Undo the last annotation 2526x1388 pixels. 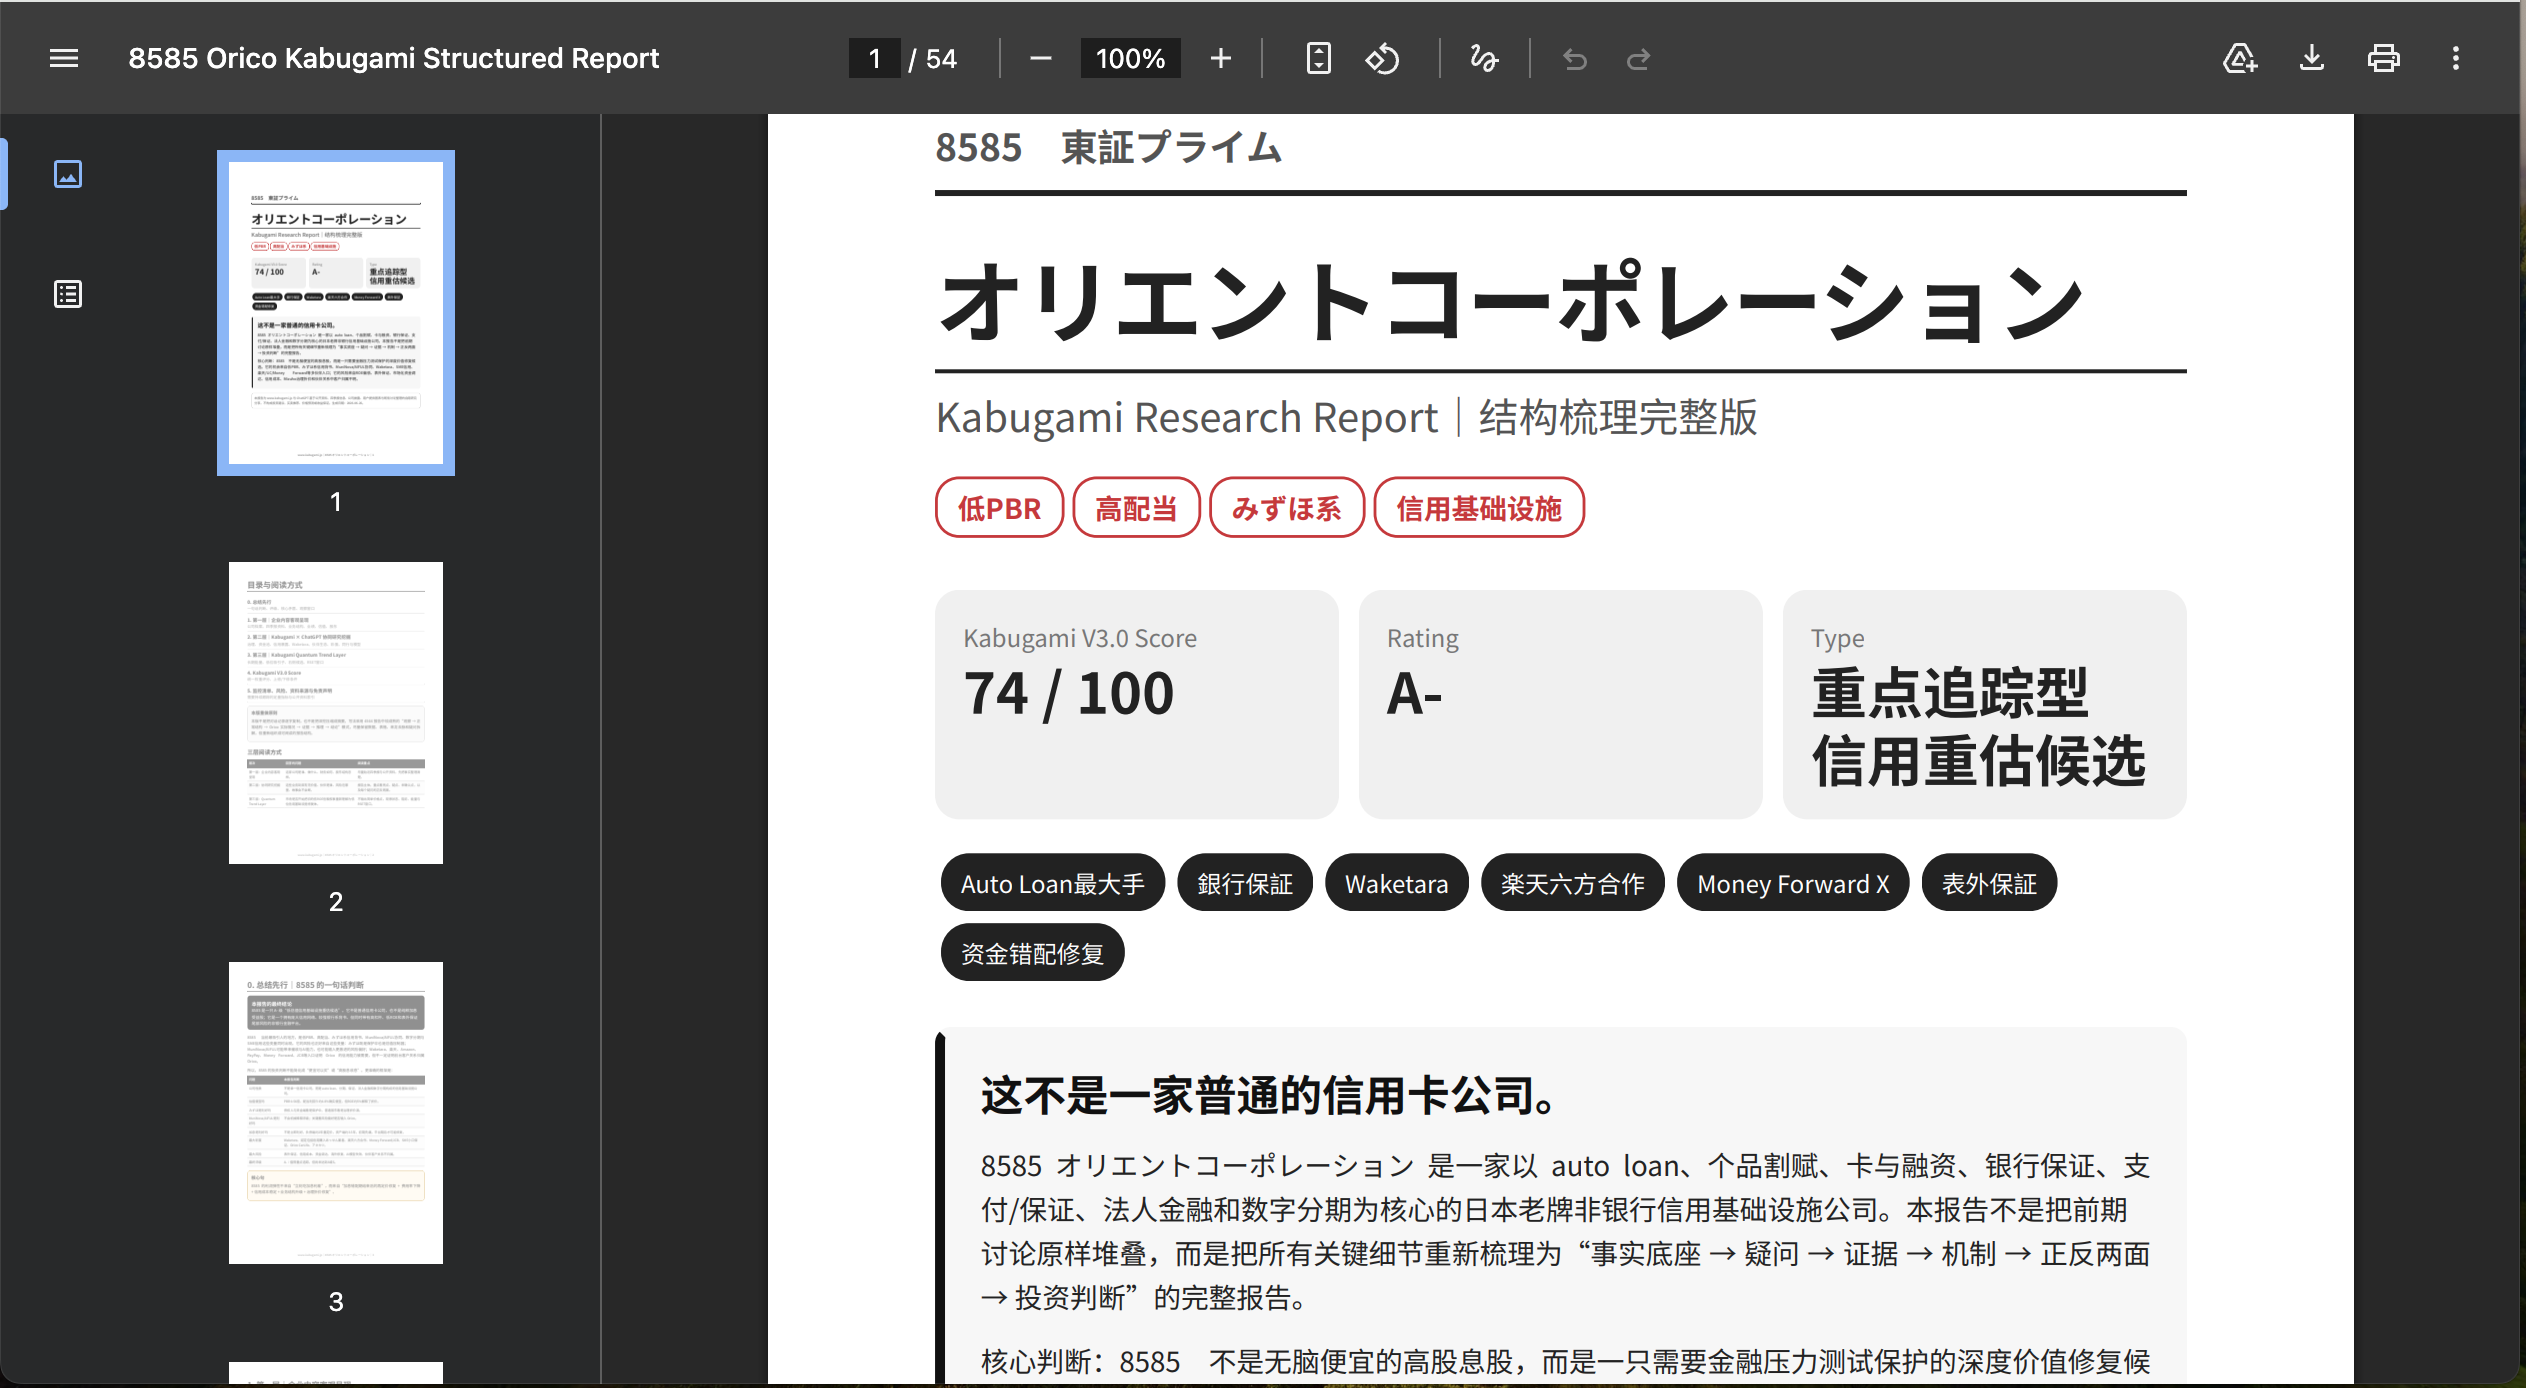pos(1575,59)
